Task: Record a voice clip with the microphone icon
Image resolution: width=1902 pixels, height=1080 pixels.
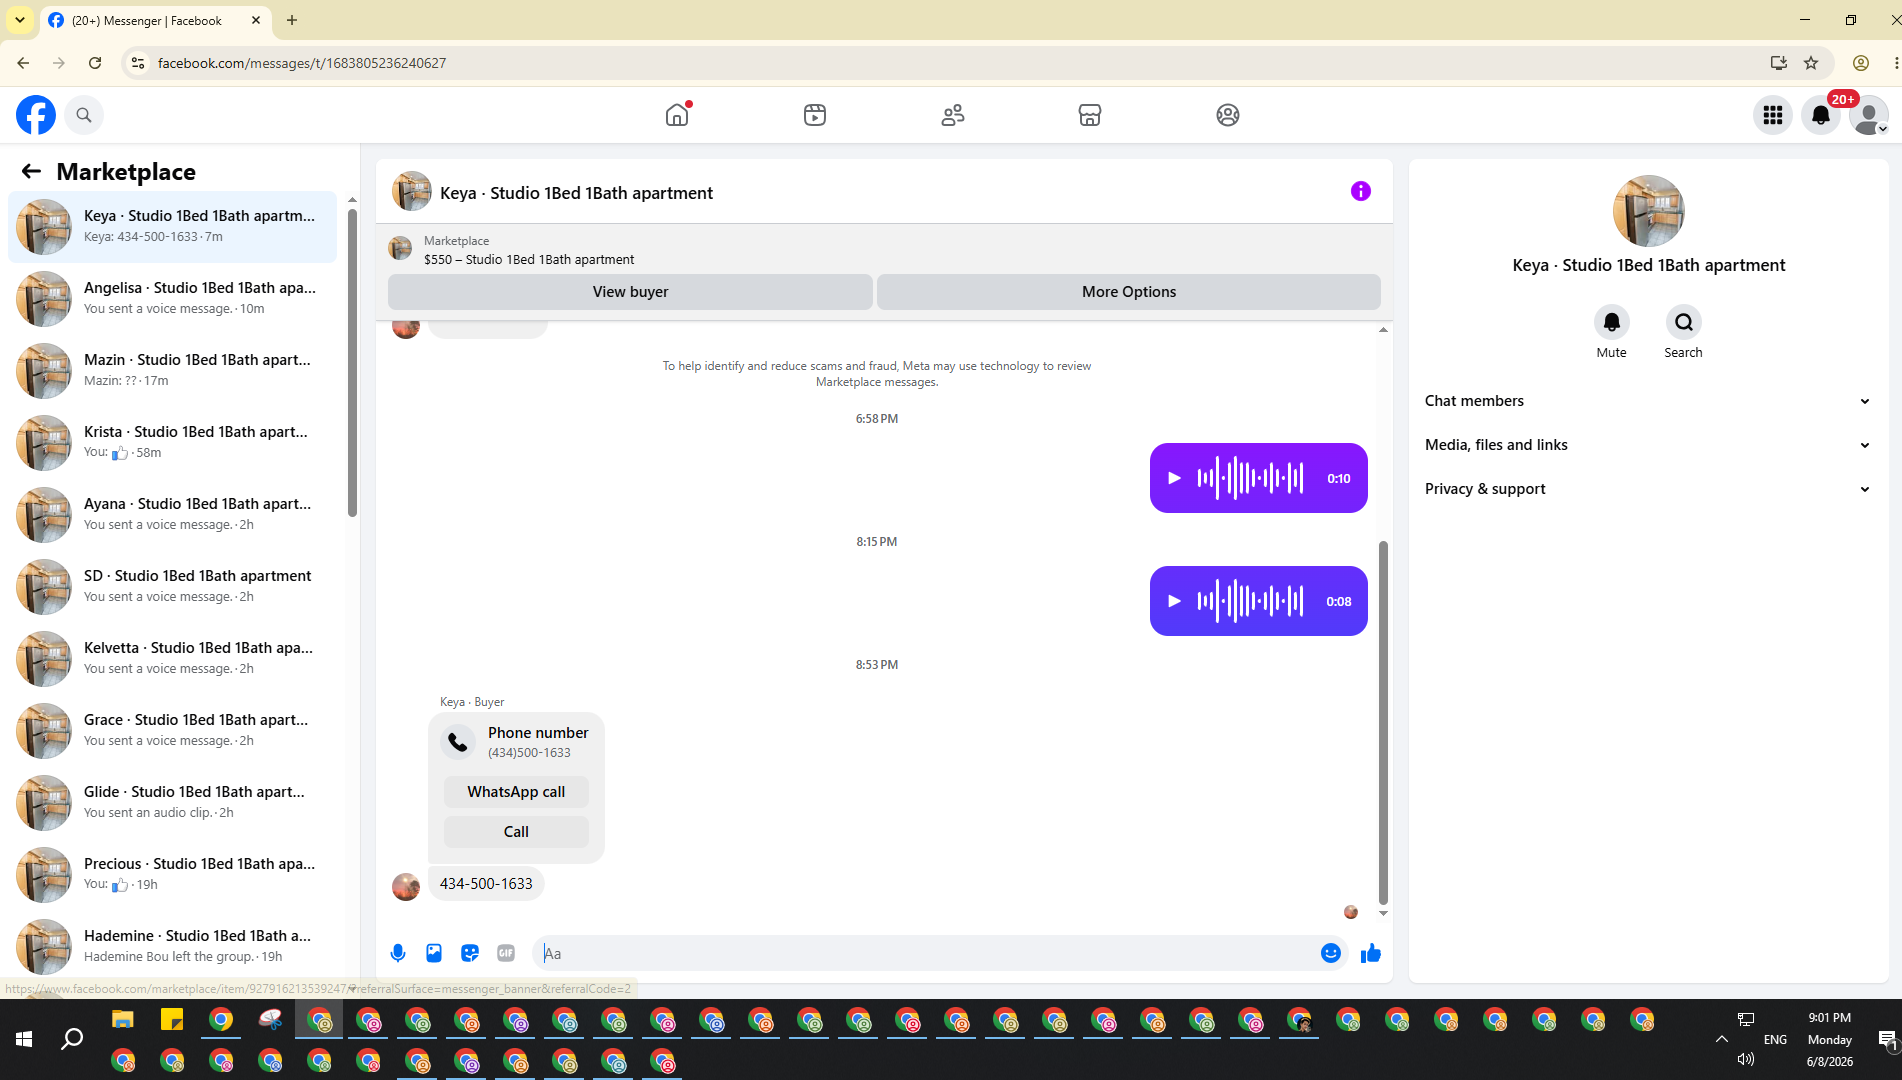Action: [x=398, y=953]
